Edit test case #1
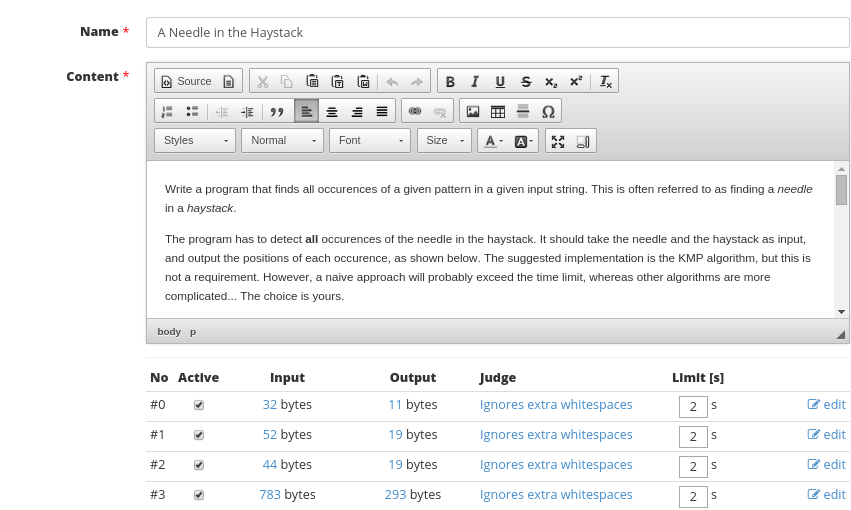Viewport: 851px width, 510px height. [x=827, y=435]
